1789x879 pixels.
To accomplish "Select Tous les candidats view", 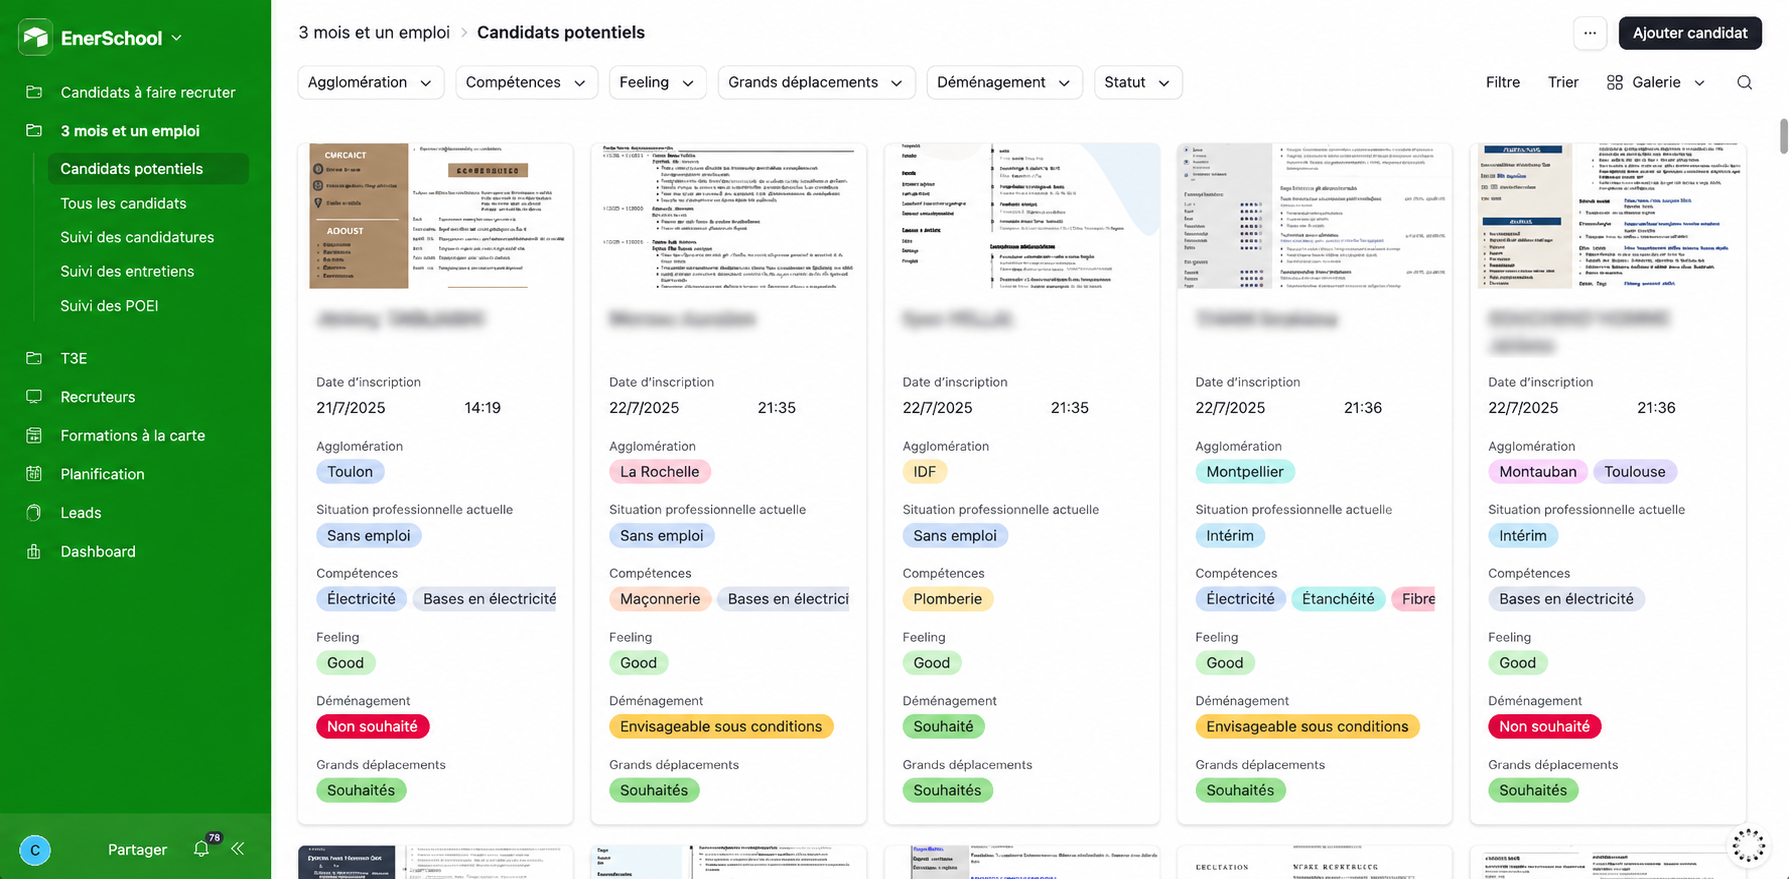I will [x=123, y=203].
